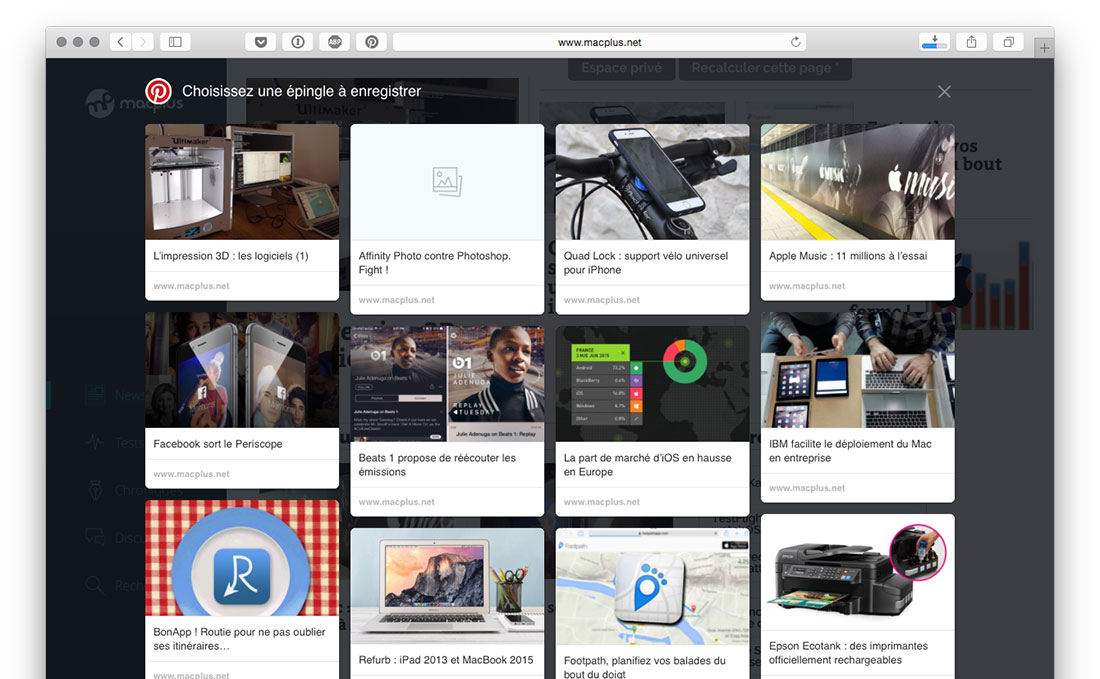Close the Pinterest pin chooser overlay
Viewport: 1100px width, 679px height.
click(944, 92)
